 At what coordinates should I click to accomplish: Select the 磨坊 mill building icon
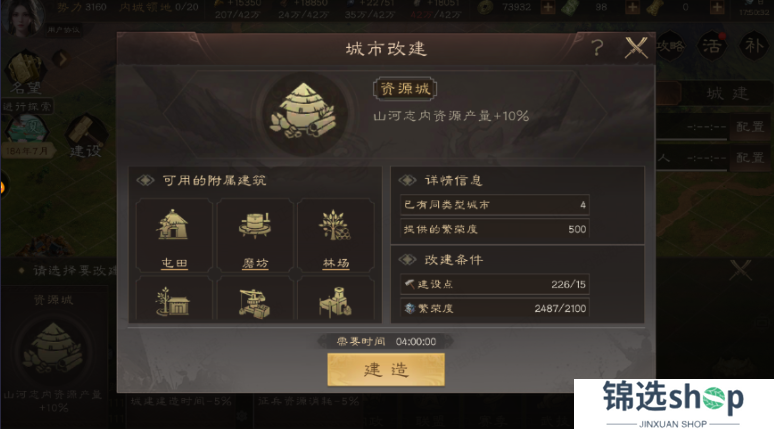coord(255,235)
